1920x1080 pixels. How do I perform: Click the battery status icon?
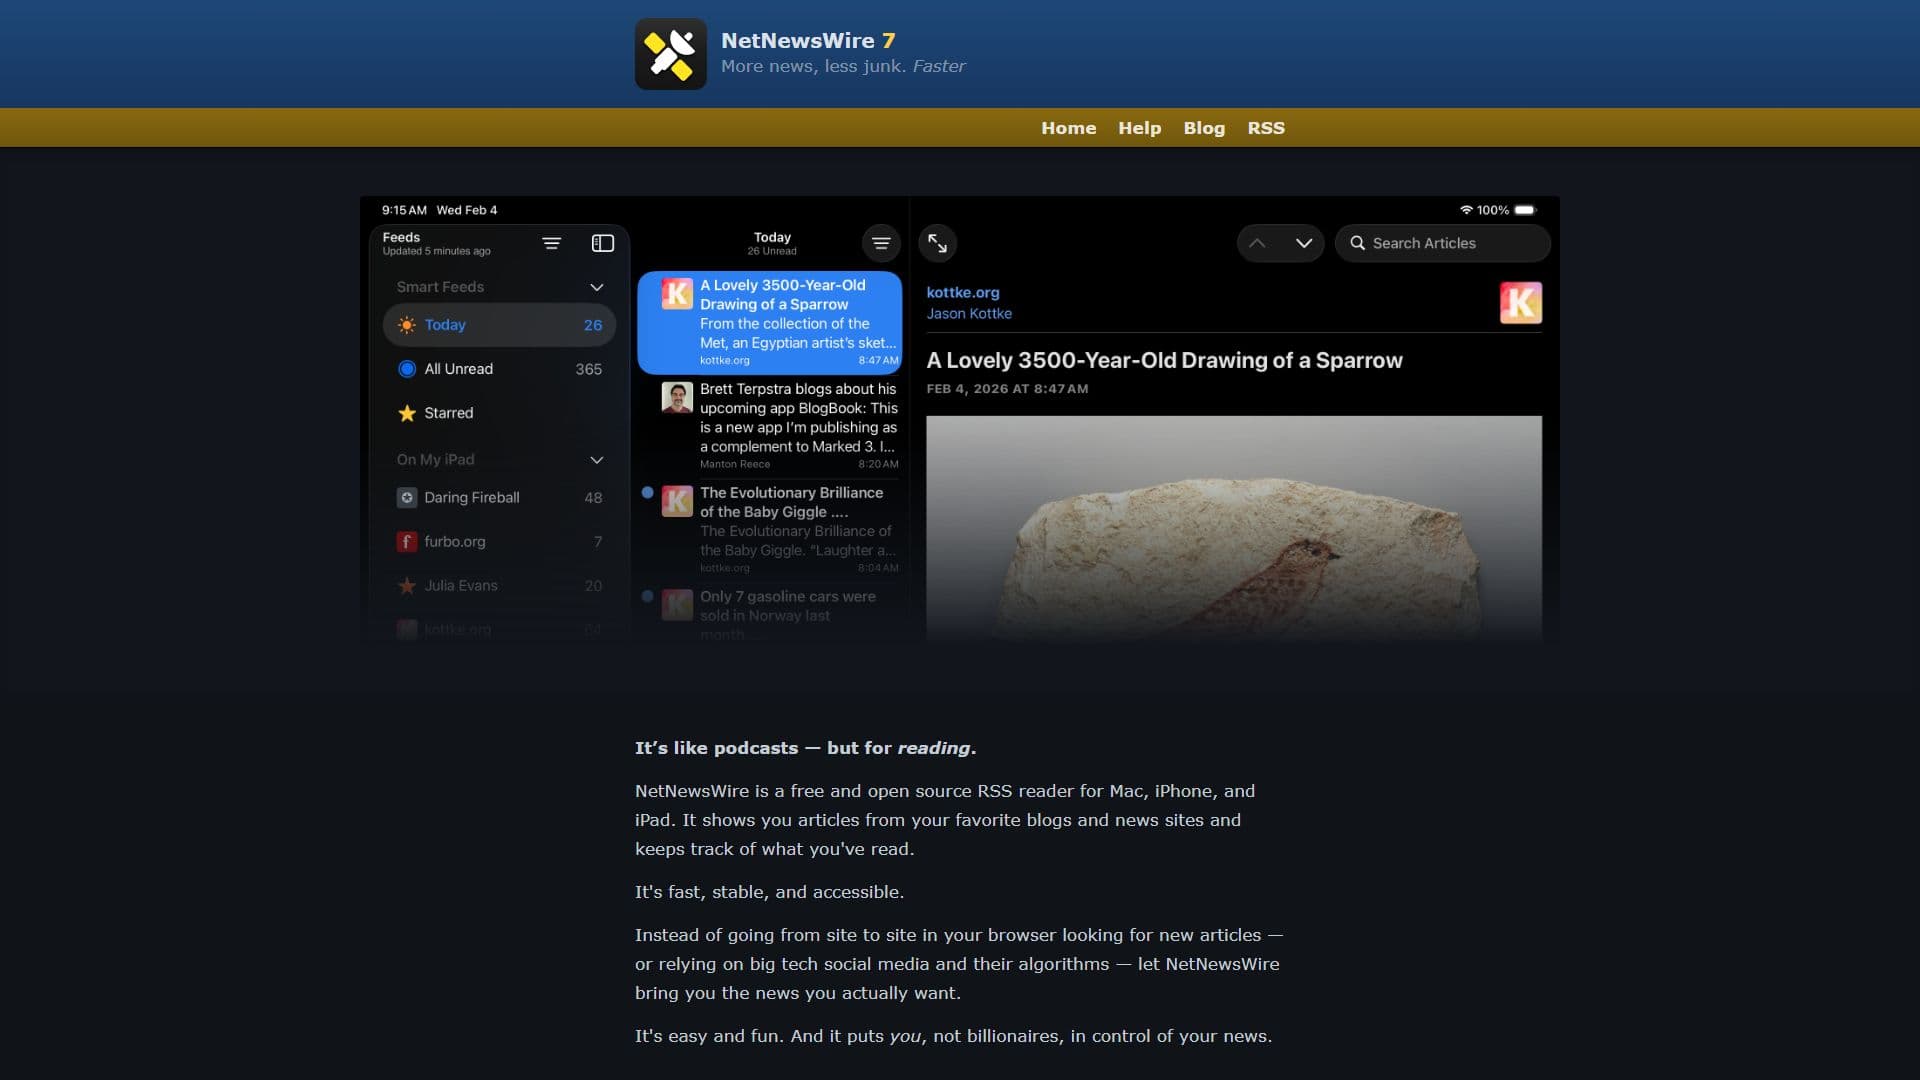(1525, 210)
